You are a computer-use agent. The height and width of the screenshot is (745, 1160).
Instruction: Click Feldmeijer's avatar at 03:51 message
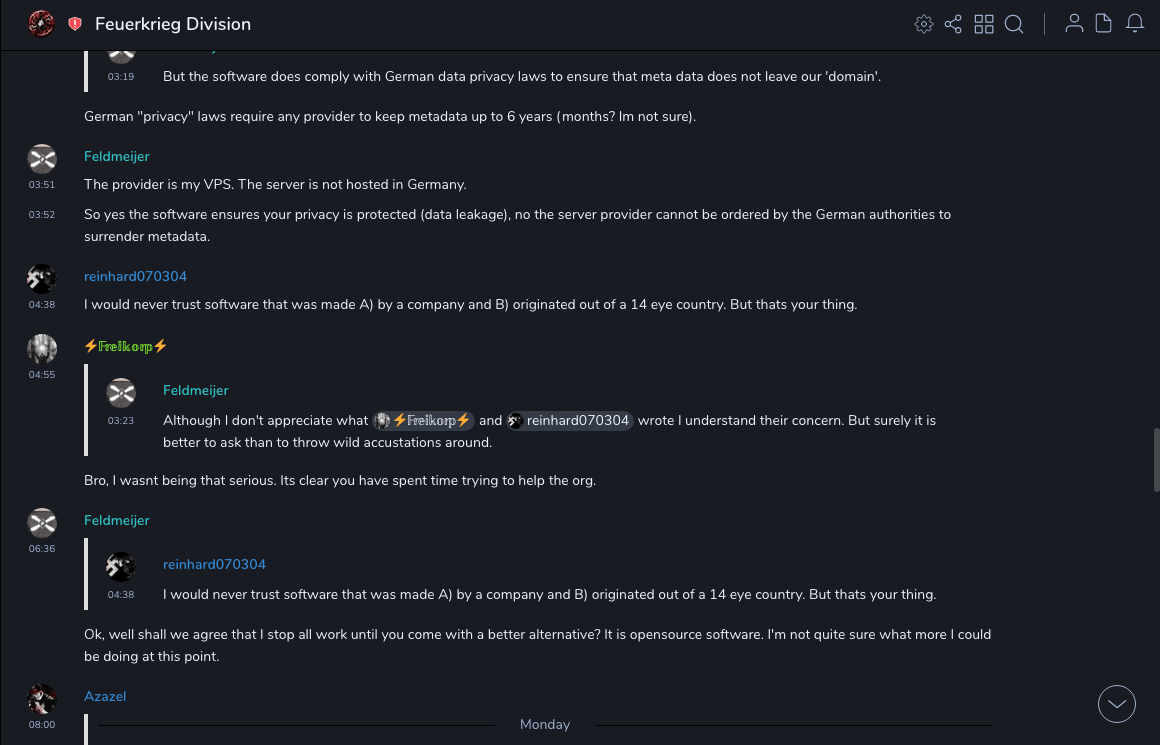[42, 158]
